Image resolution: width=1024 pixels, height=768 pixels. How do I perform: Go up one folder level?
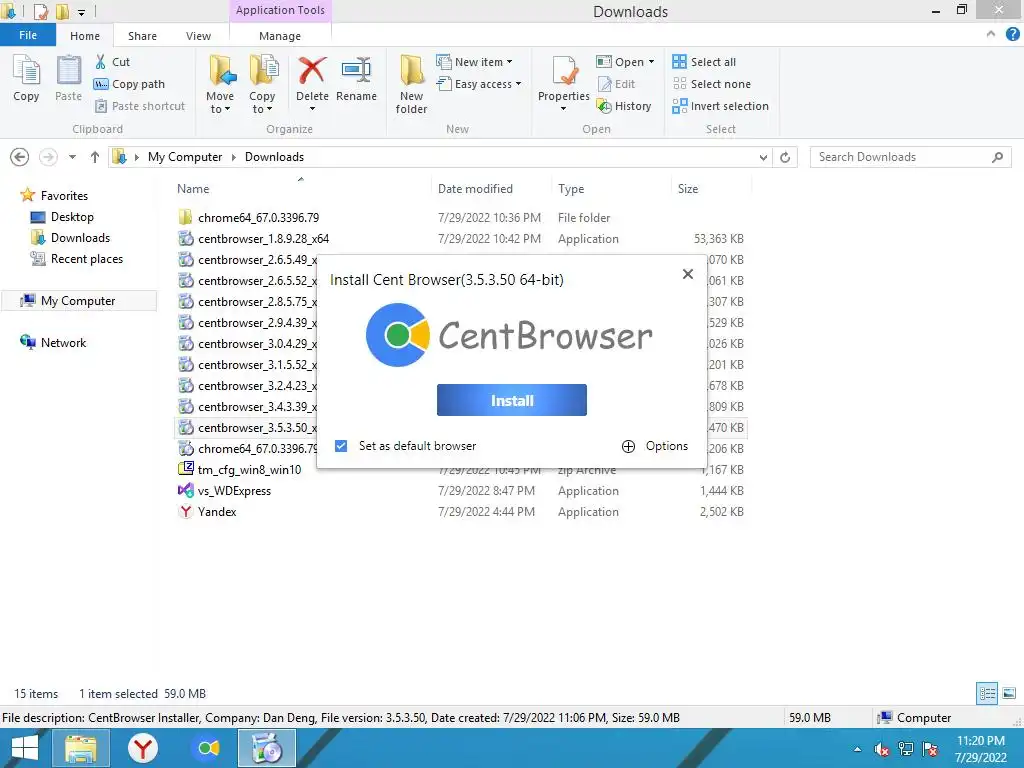pyautogui.click(x=95, y=157)
